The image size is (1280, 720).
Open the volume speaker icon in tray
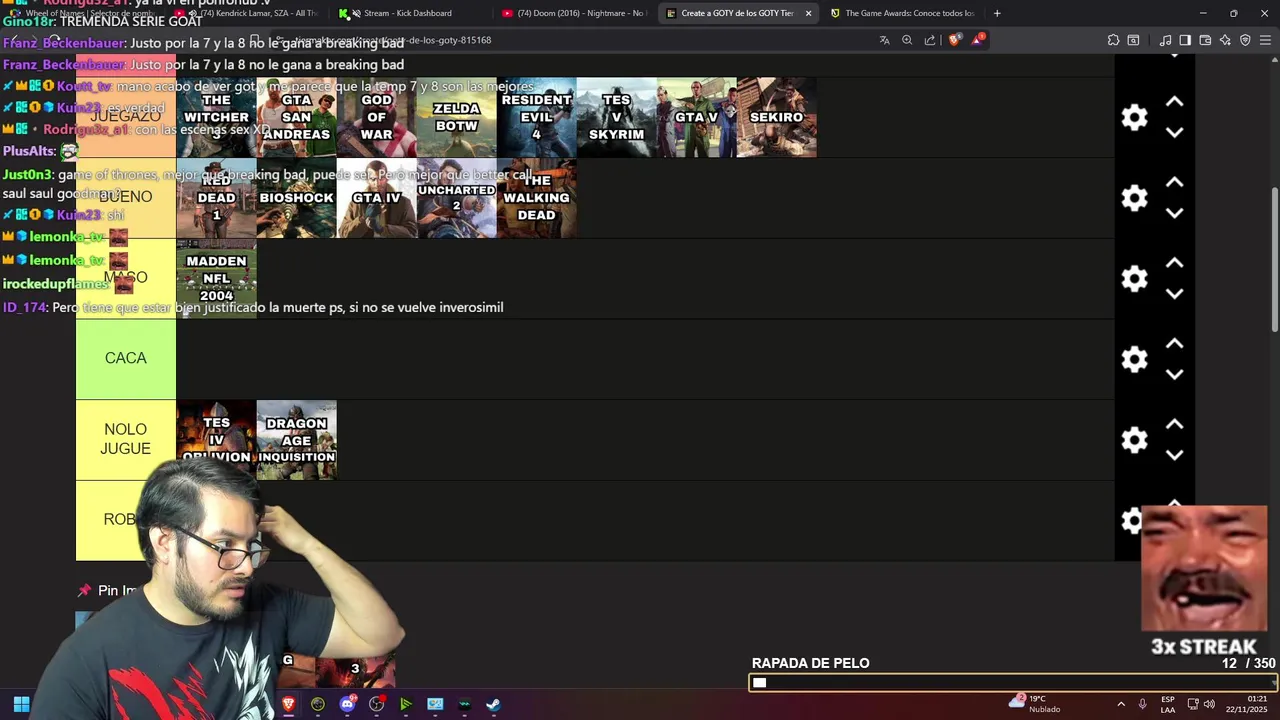click(x=1209, y=704)
